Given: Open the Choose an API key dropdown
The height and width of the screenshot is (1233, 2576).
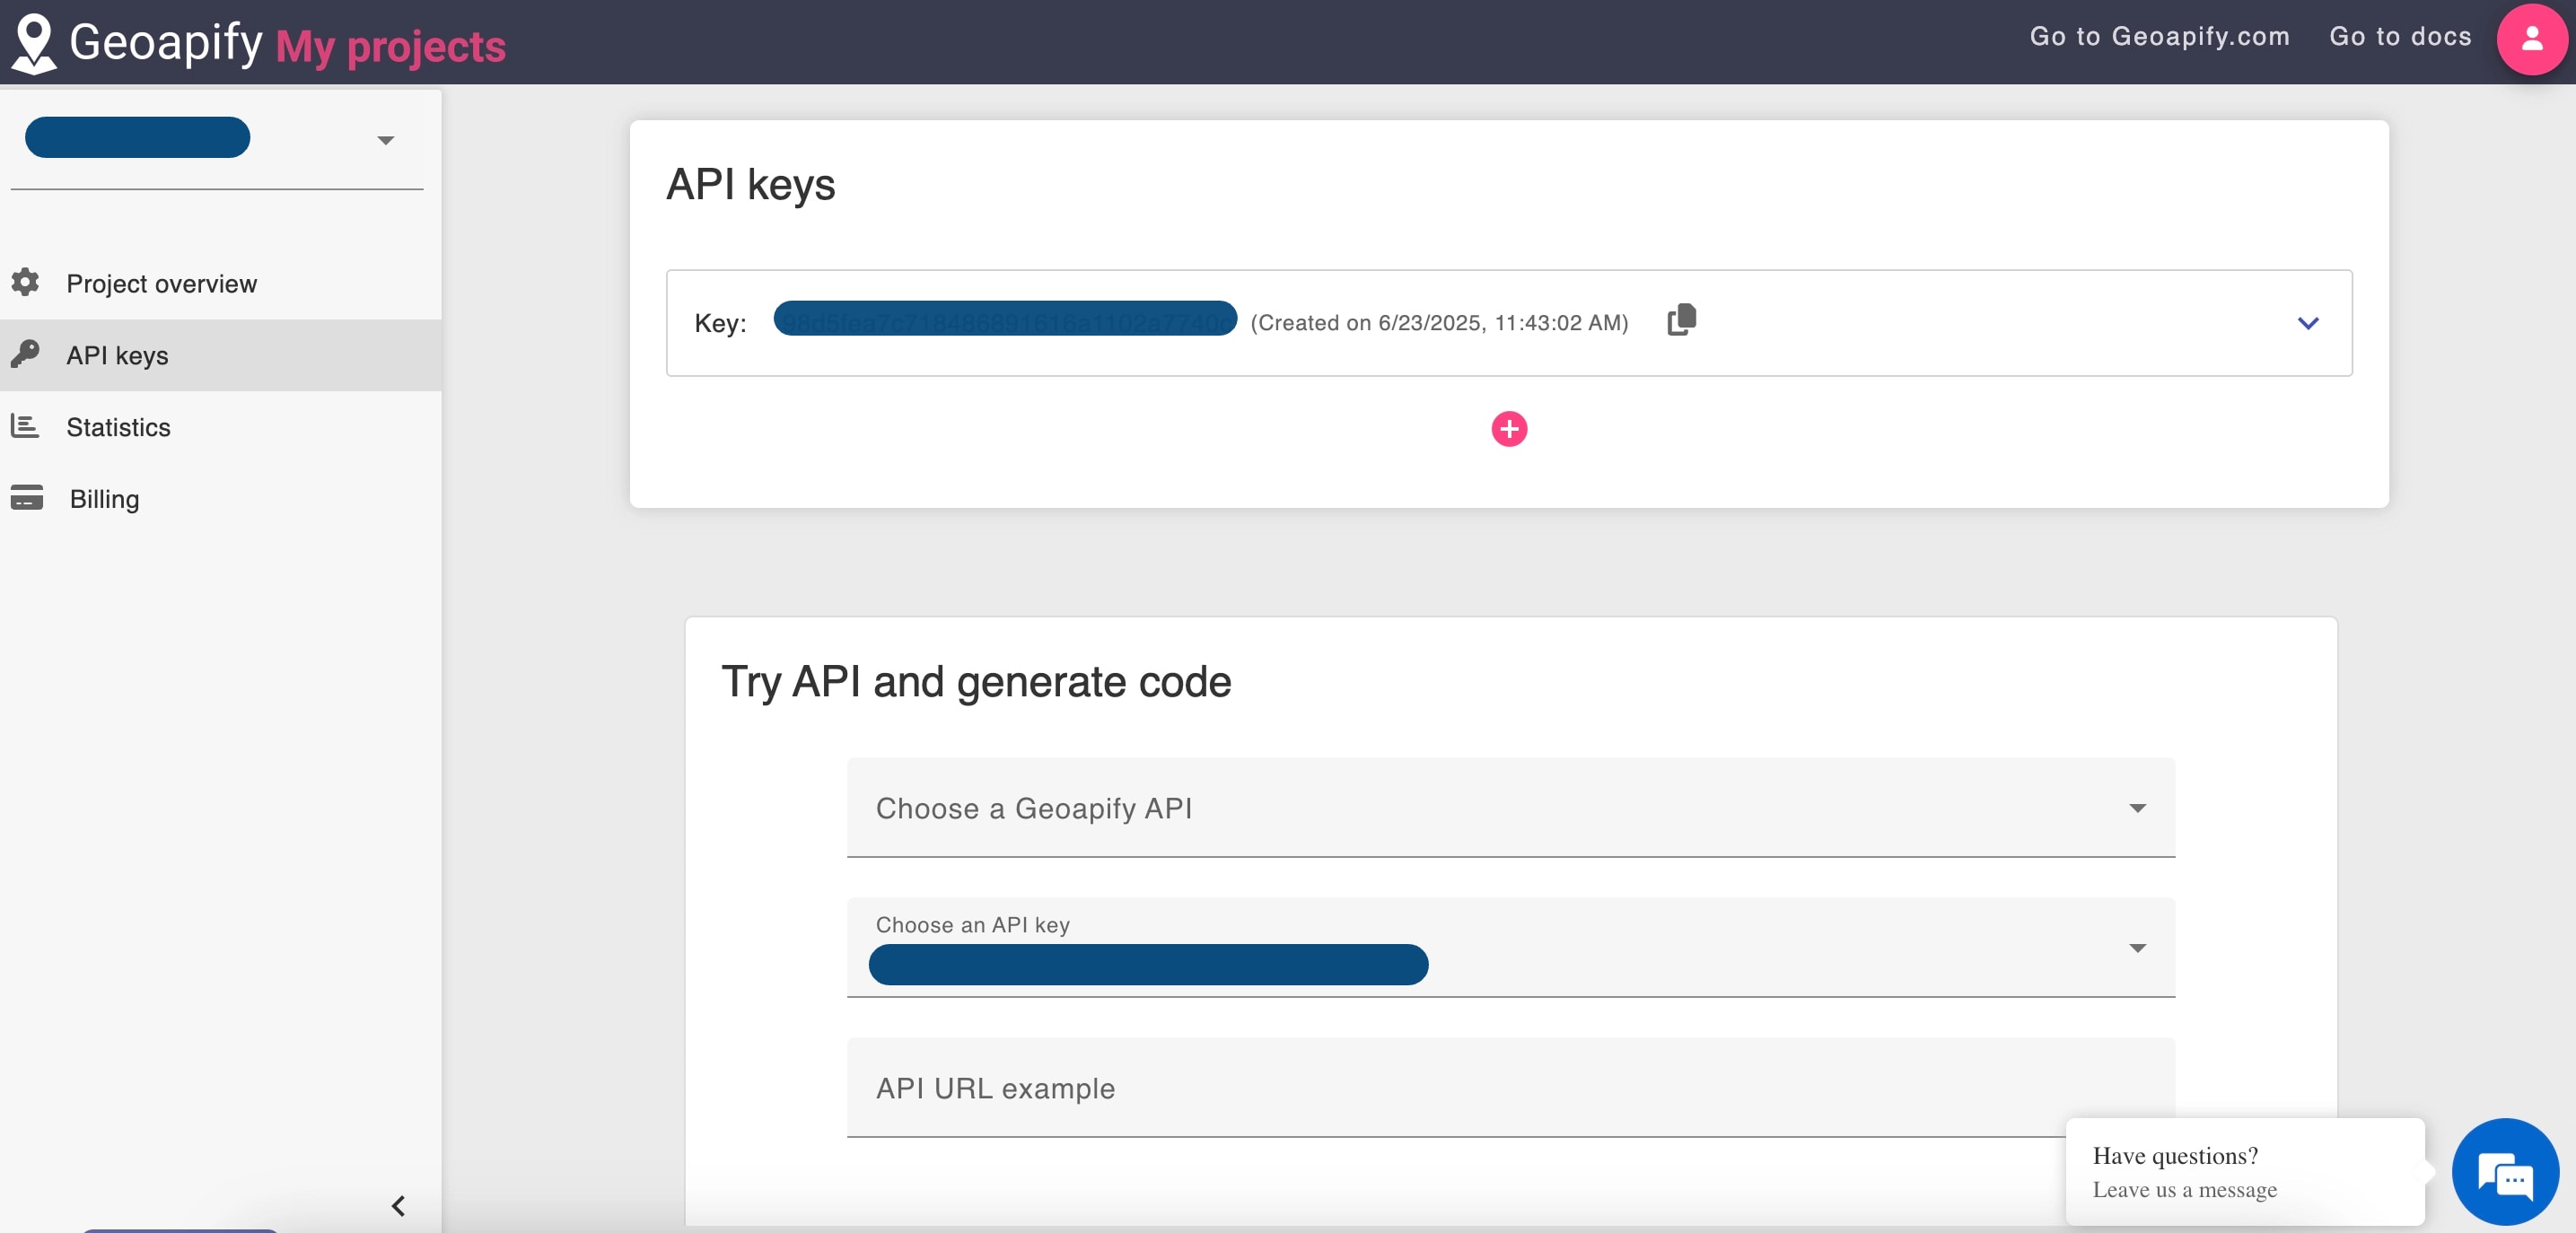Looking at the screenshot, I should pos(1510,947).
